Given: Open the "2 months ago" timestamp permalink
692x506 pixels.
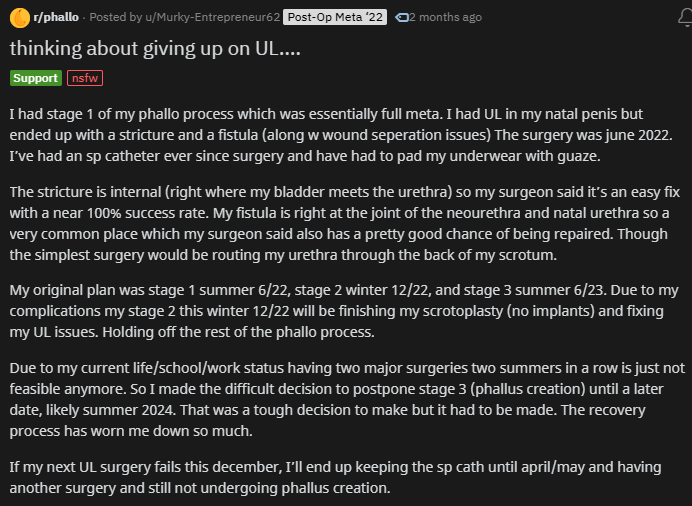Looking at the screenshot, I should (x=445, y=17).
